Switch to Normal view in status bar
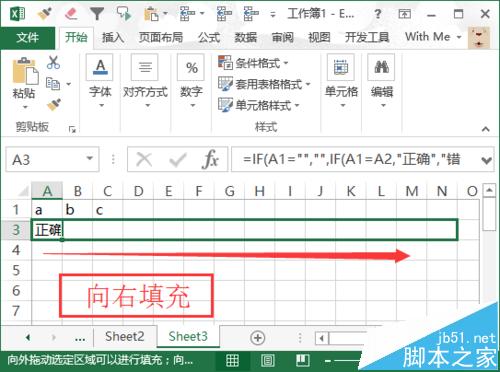 point(232,361)
